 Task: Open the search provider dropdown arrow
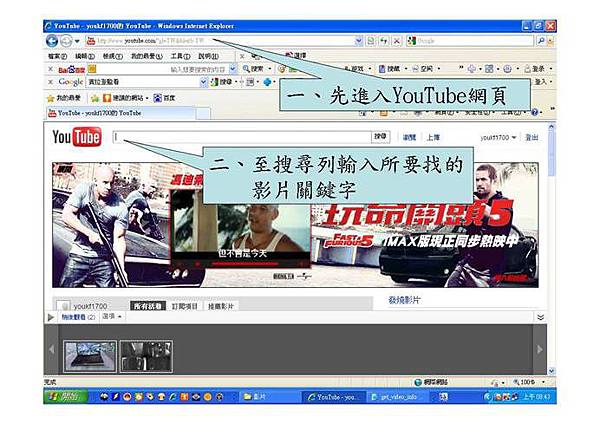[x=550, y=41]
